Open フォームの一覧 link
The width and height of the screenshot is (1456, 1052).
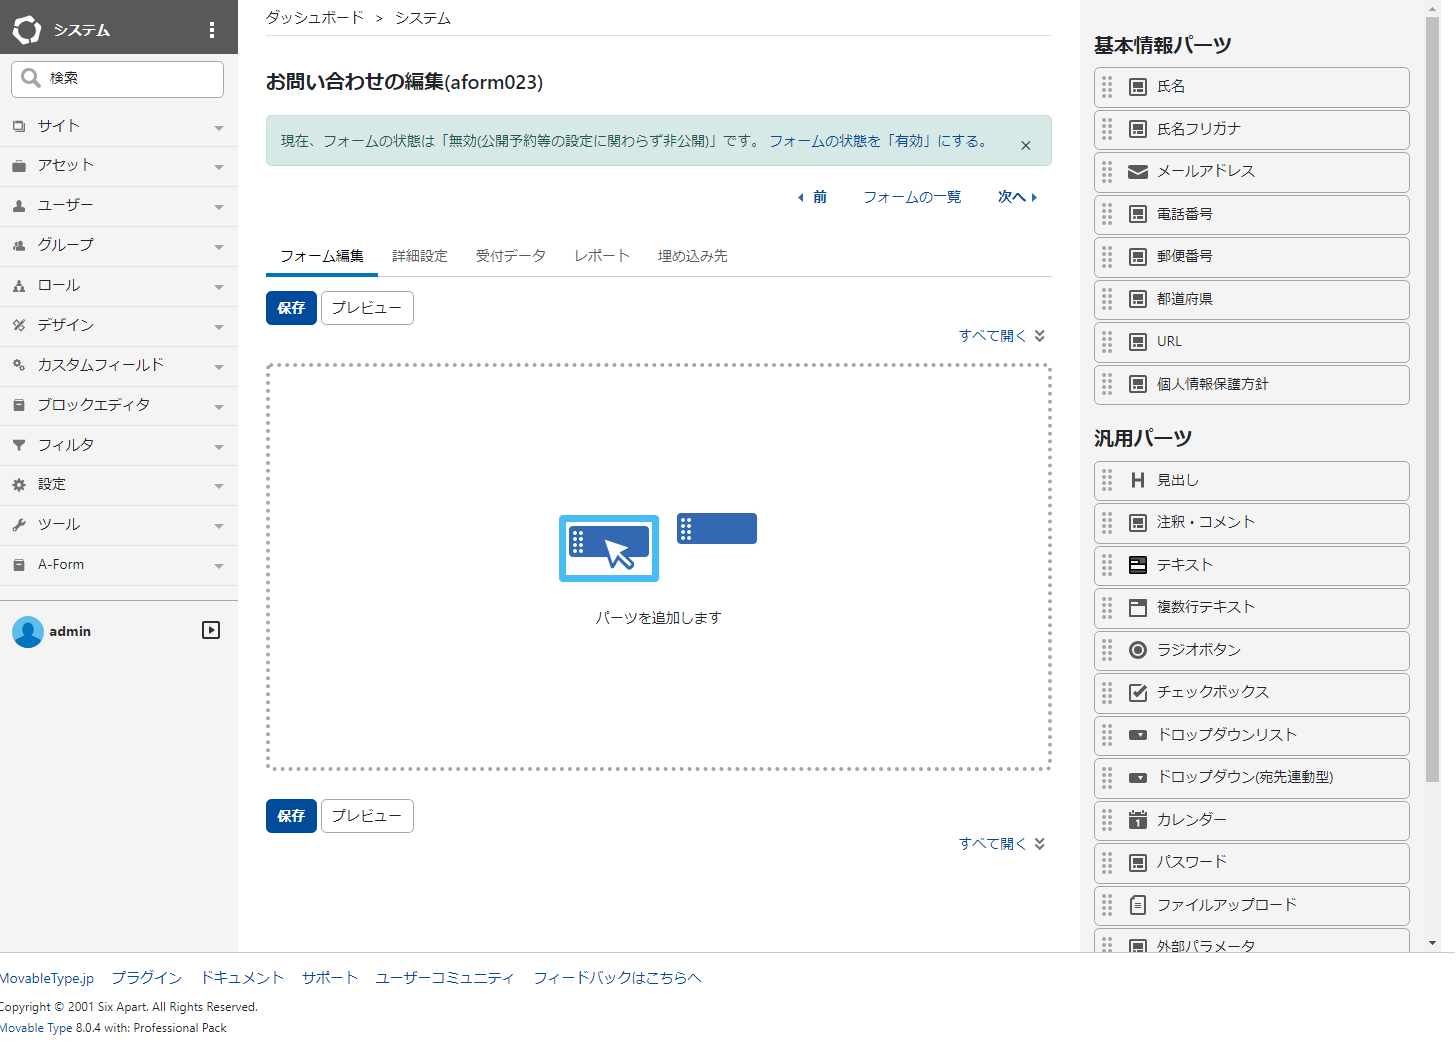click(x=911, y=197)
